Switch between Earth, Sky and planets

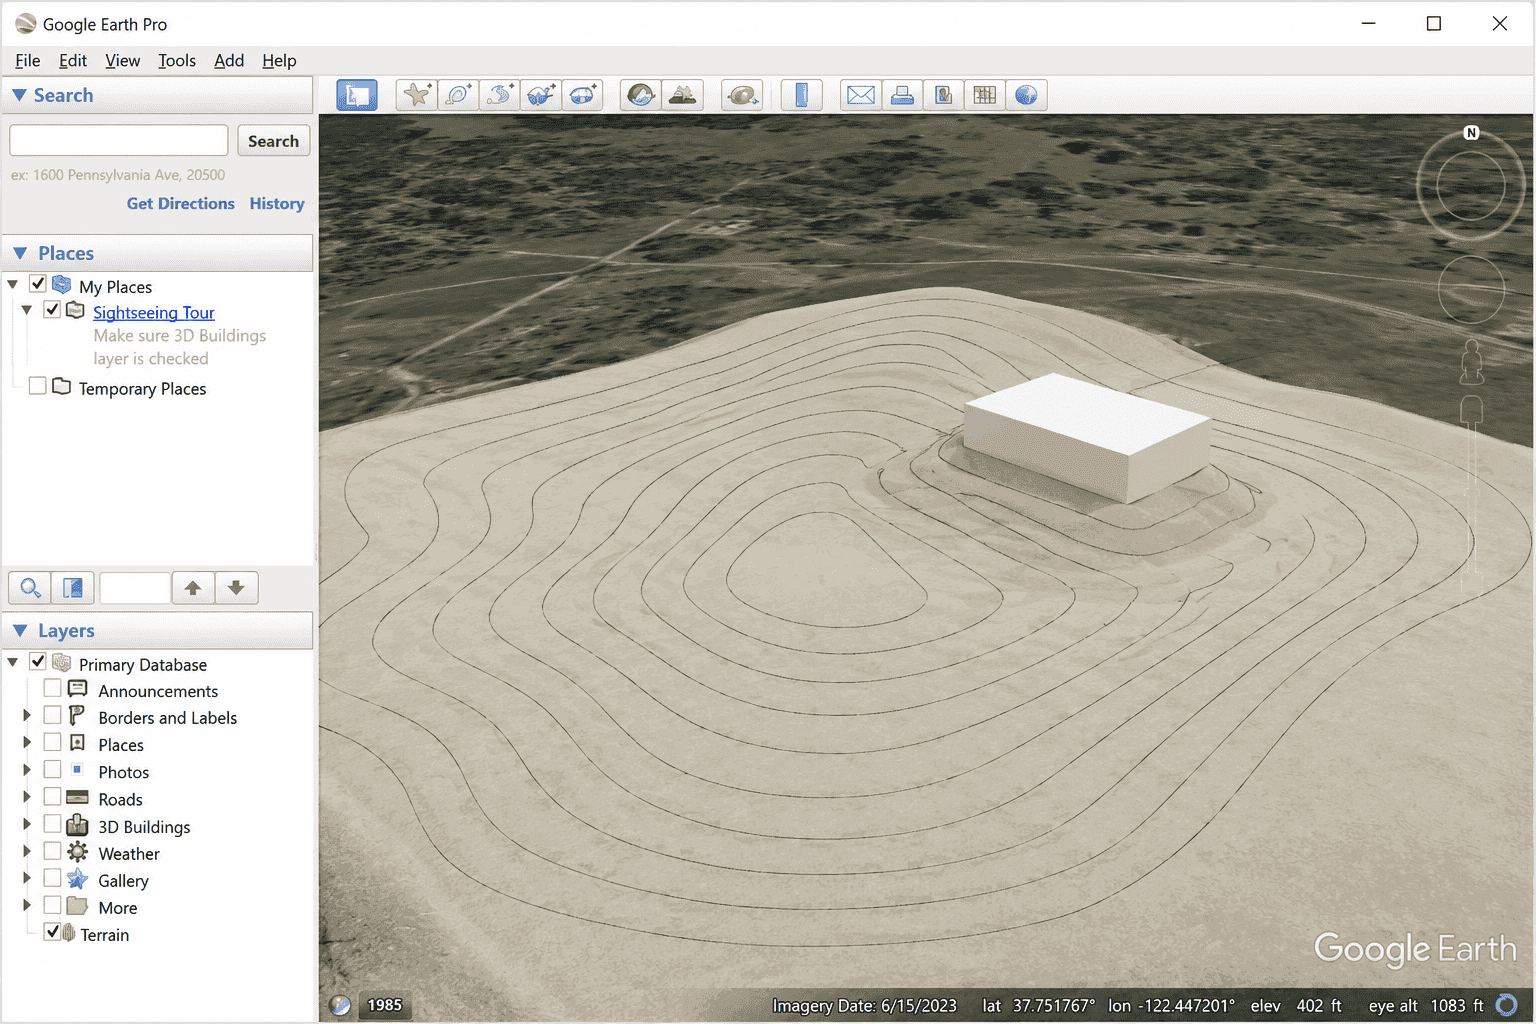point(742,95)
